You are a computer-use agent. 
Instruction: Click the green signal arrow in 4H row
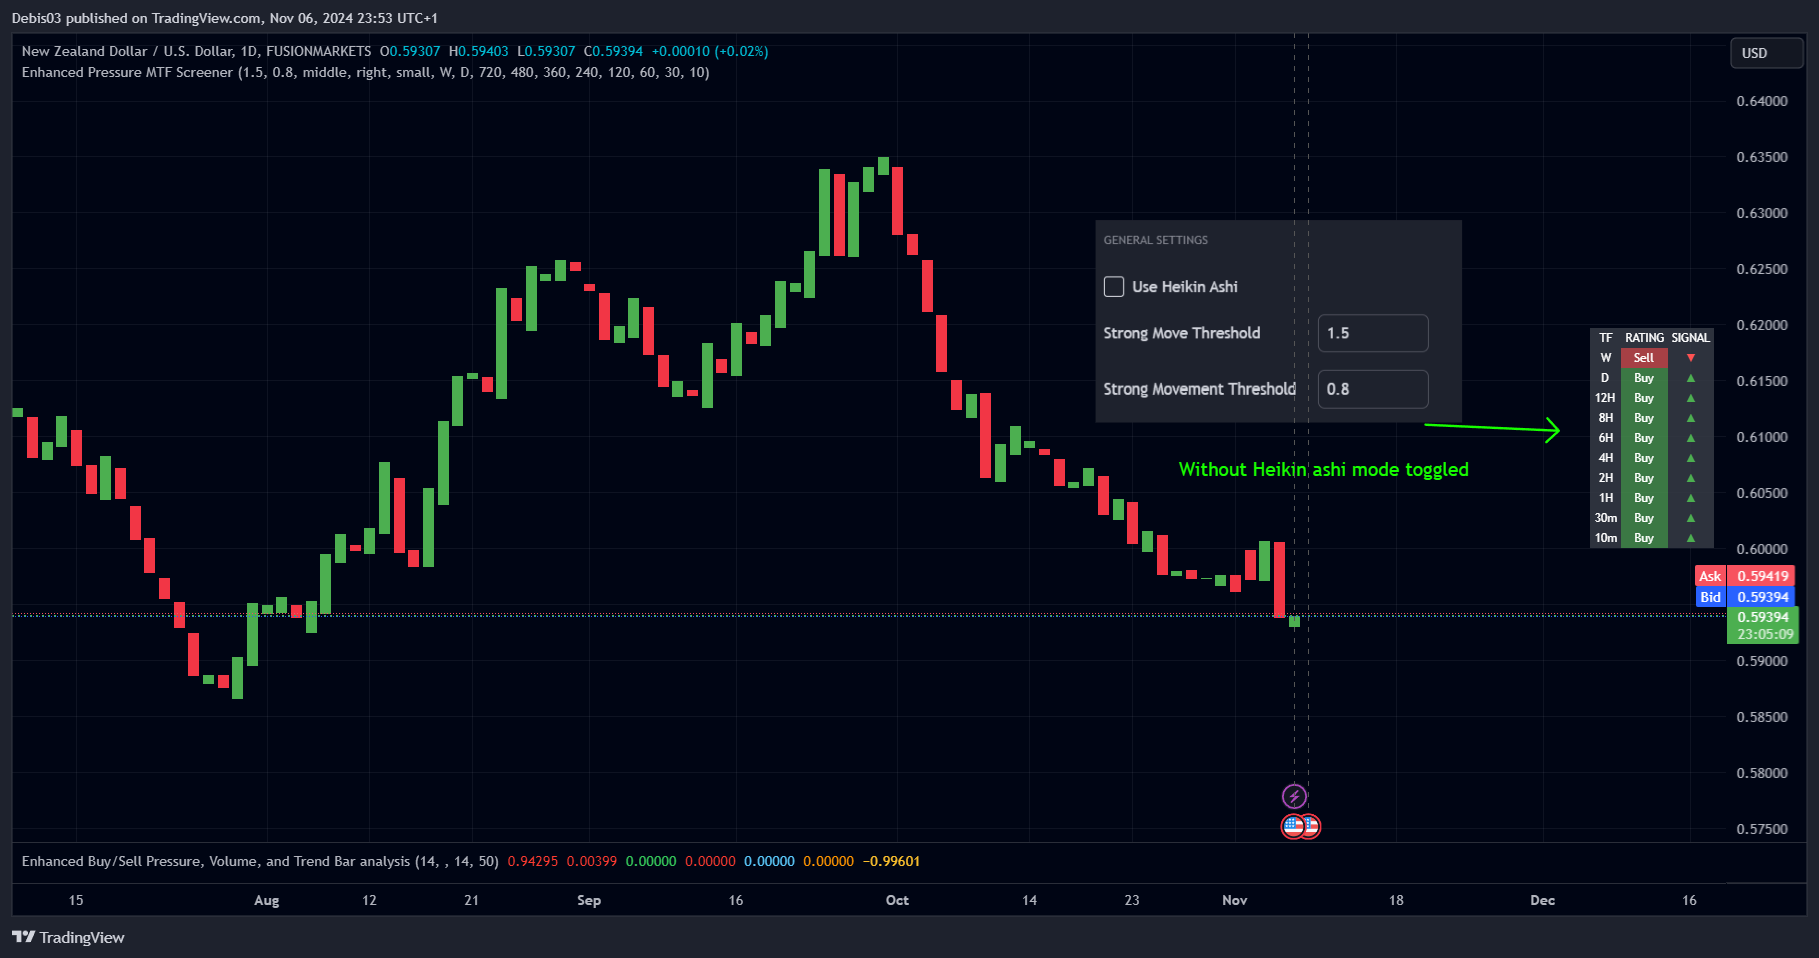(1691, 458)
